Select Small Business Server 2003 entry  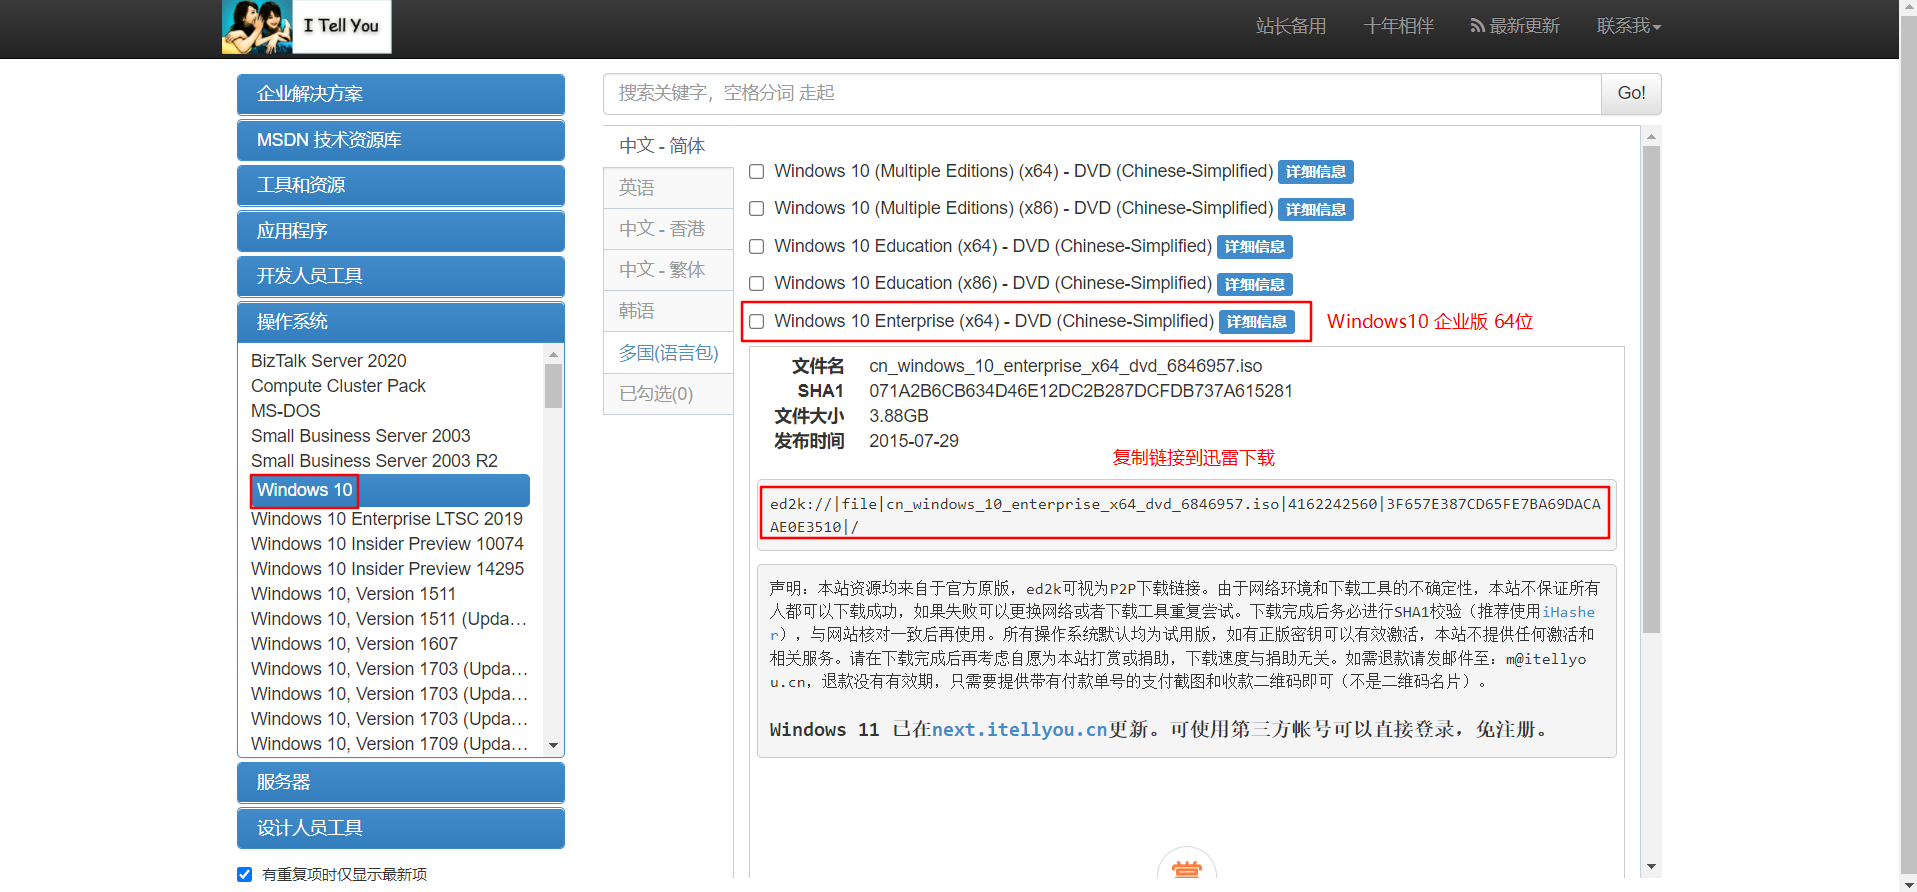[360, 436]
